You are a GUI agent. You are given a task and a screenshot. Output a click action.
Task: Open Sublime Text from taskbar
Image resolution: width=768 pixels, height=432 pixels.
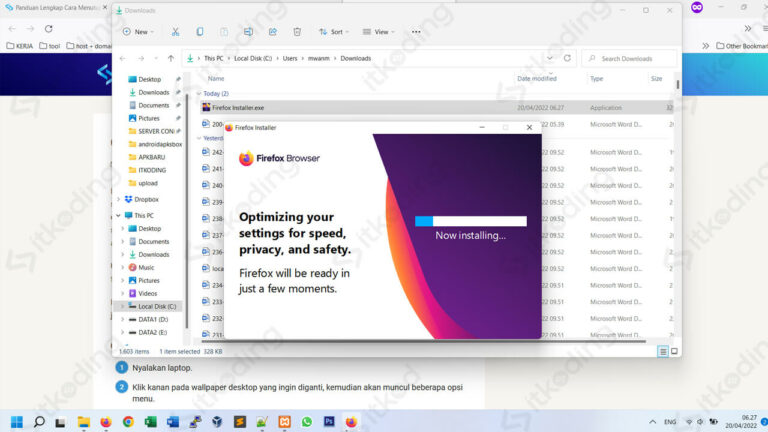point(240,422)
